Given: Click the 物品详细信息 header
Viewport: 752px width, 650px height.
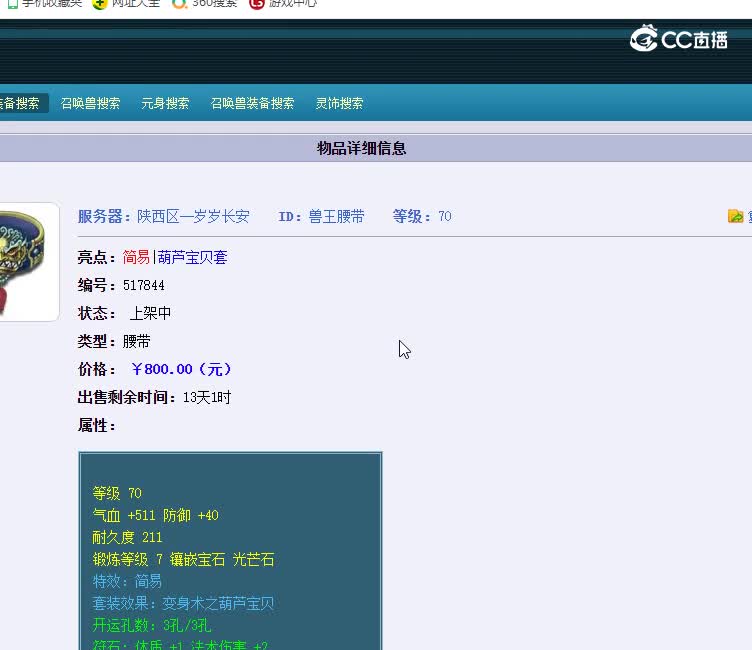Looking at the screenshot, I should coord(362,148).
